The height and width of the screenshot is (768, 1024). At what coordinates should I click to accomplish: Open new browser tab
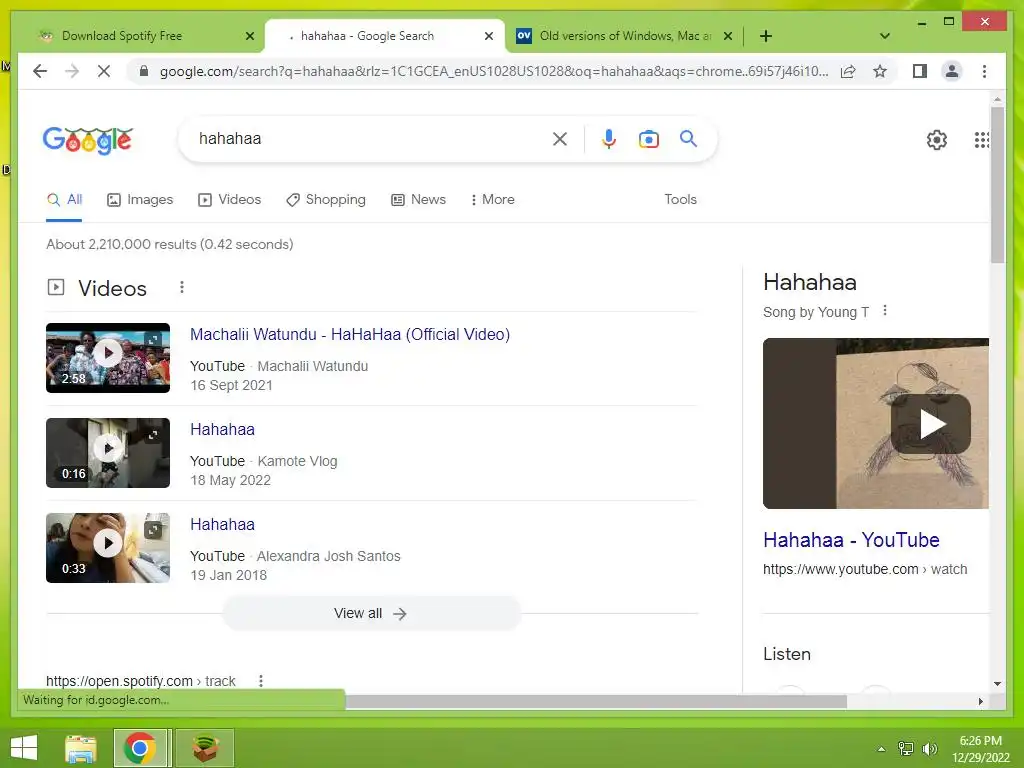[766, 36]
